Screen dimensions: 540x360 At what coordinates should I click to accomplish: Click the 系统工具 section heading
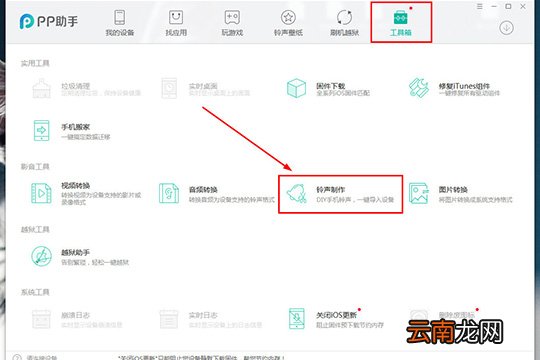35,292
